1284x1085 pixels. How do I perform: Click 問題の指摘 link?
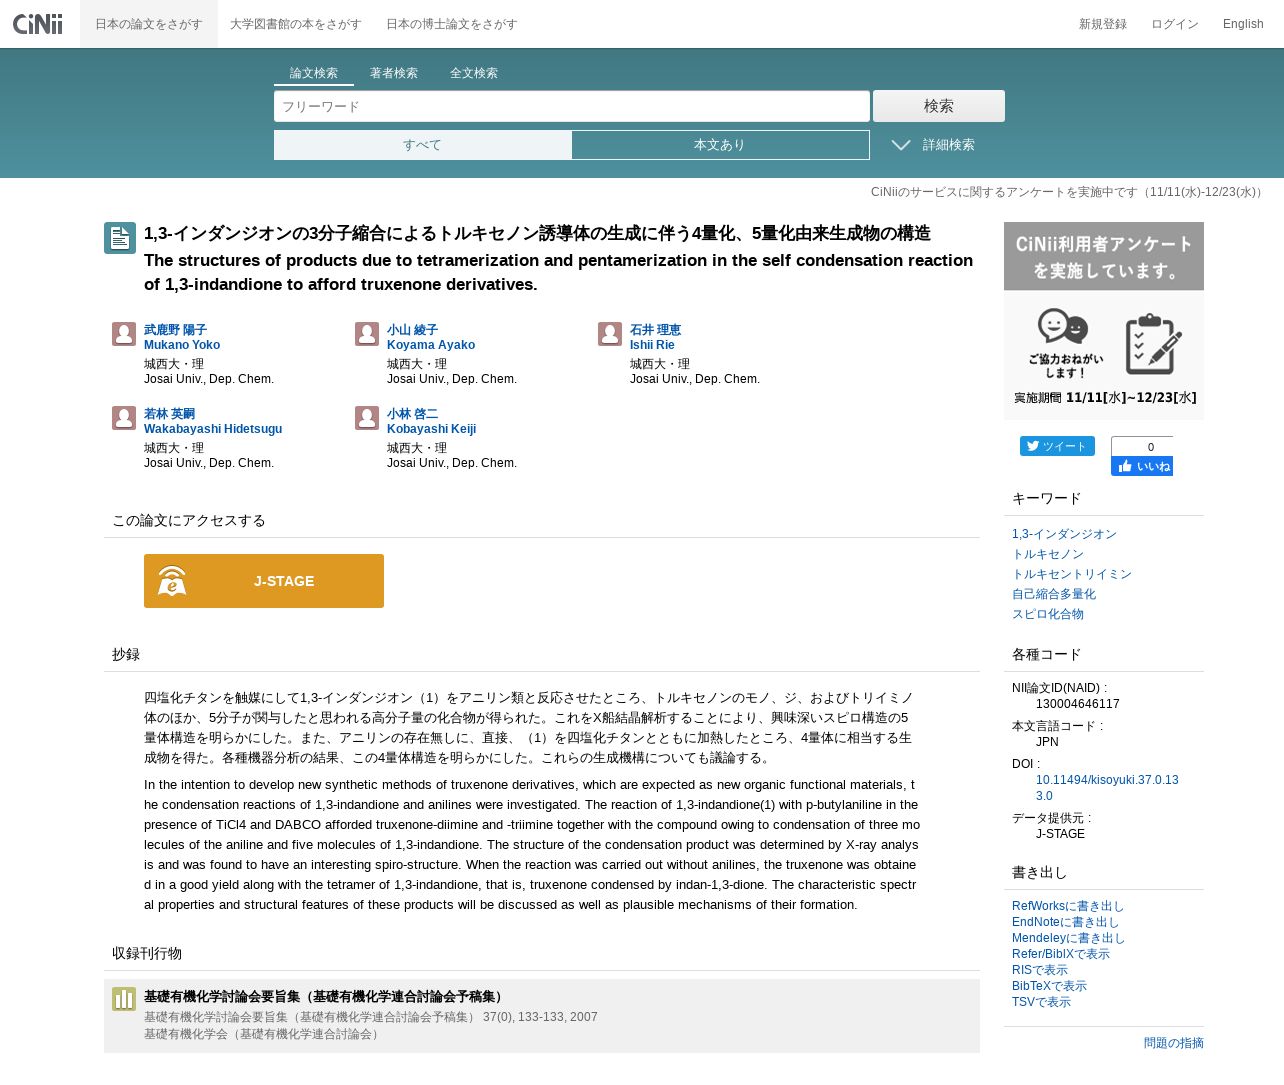1174,1043
